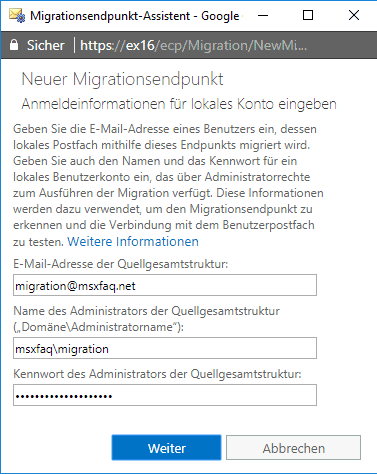
Task: Continue with the Weiter button
Action: (166, 448)
